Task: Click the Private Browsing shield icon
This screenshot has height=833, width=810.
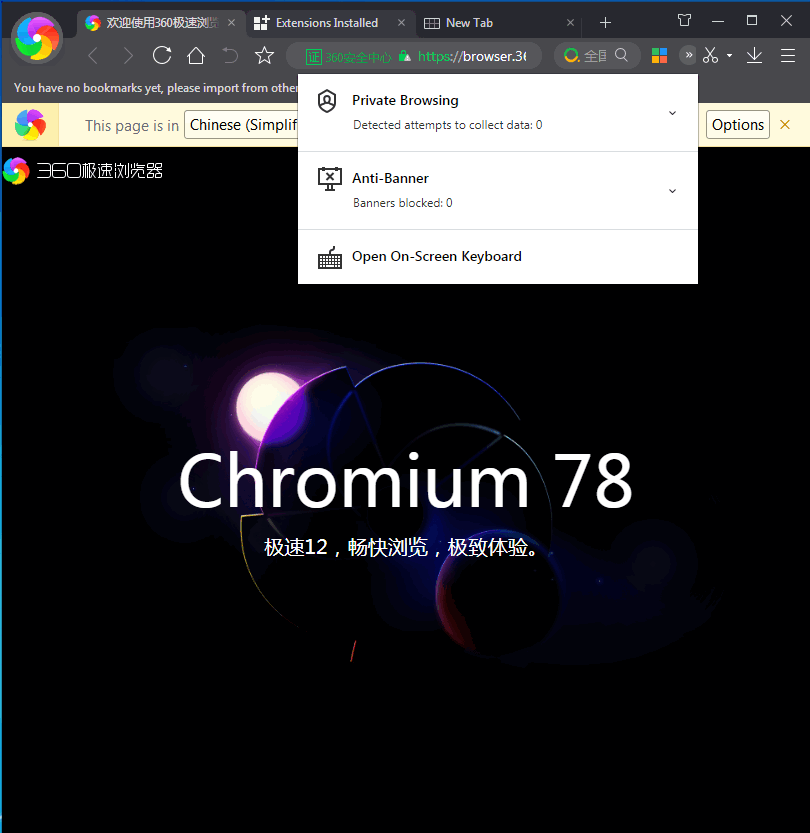Action: pyautogui.click(x=327, y=101)
